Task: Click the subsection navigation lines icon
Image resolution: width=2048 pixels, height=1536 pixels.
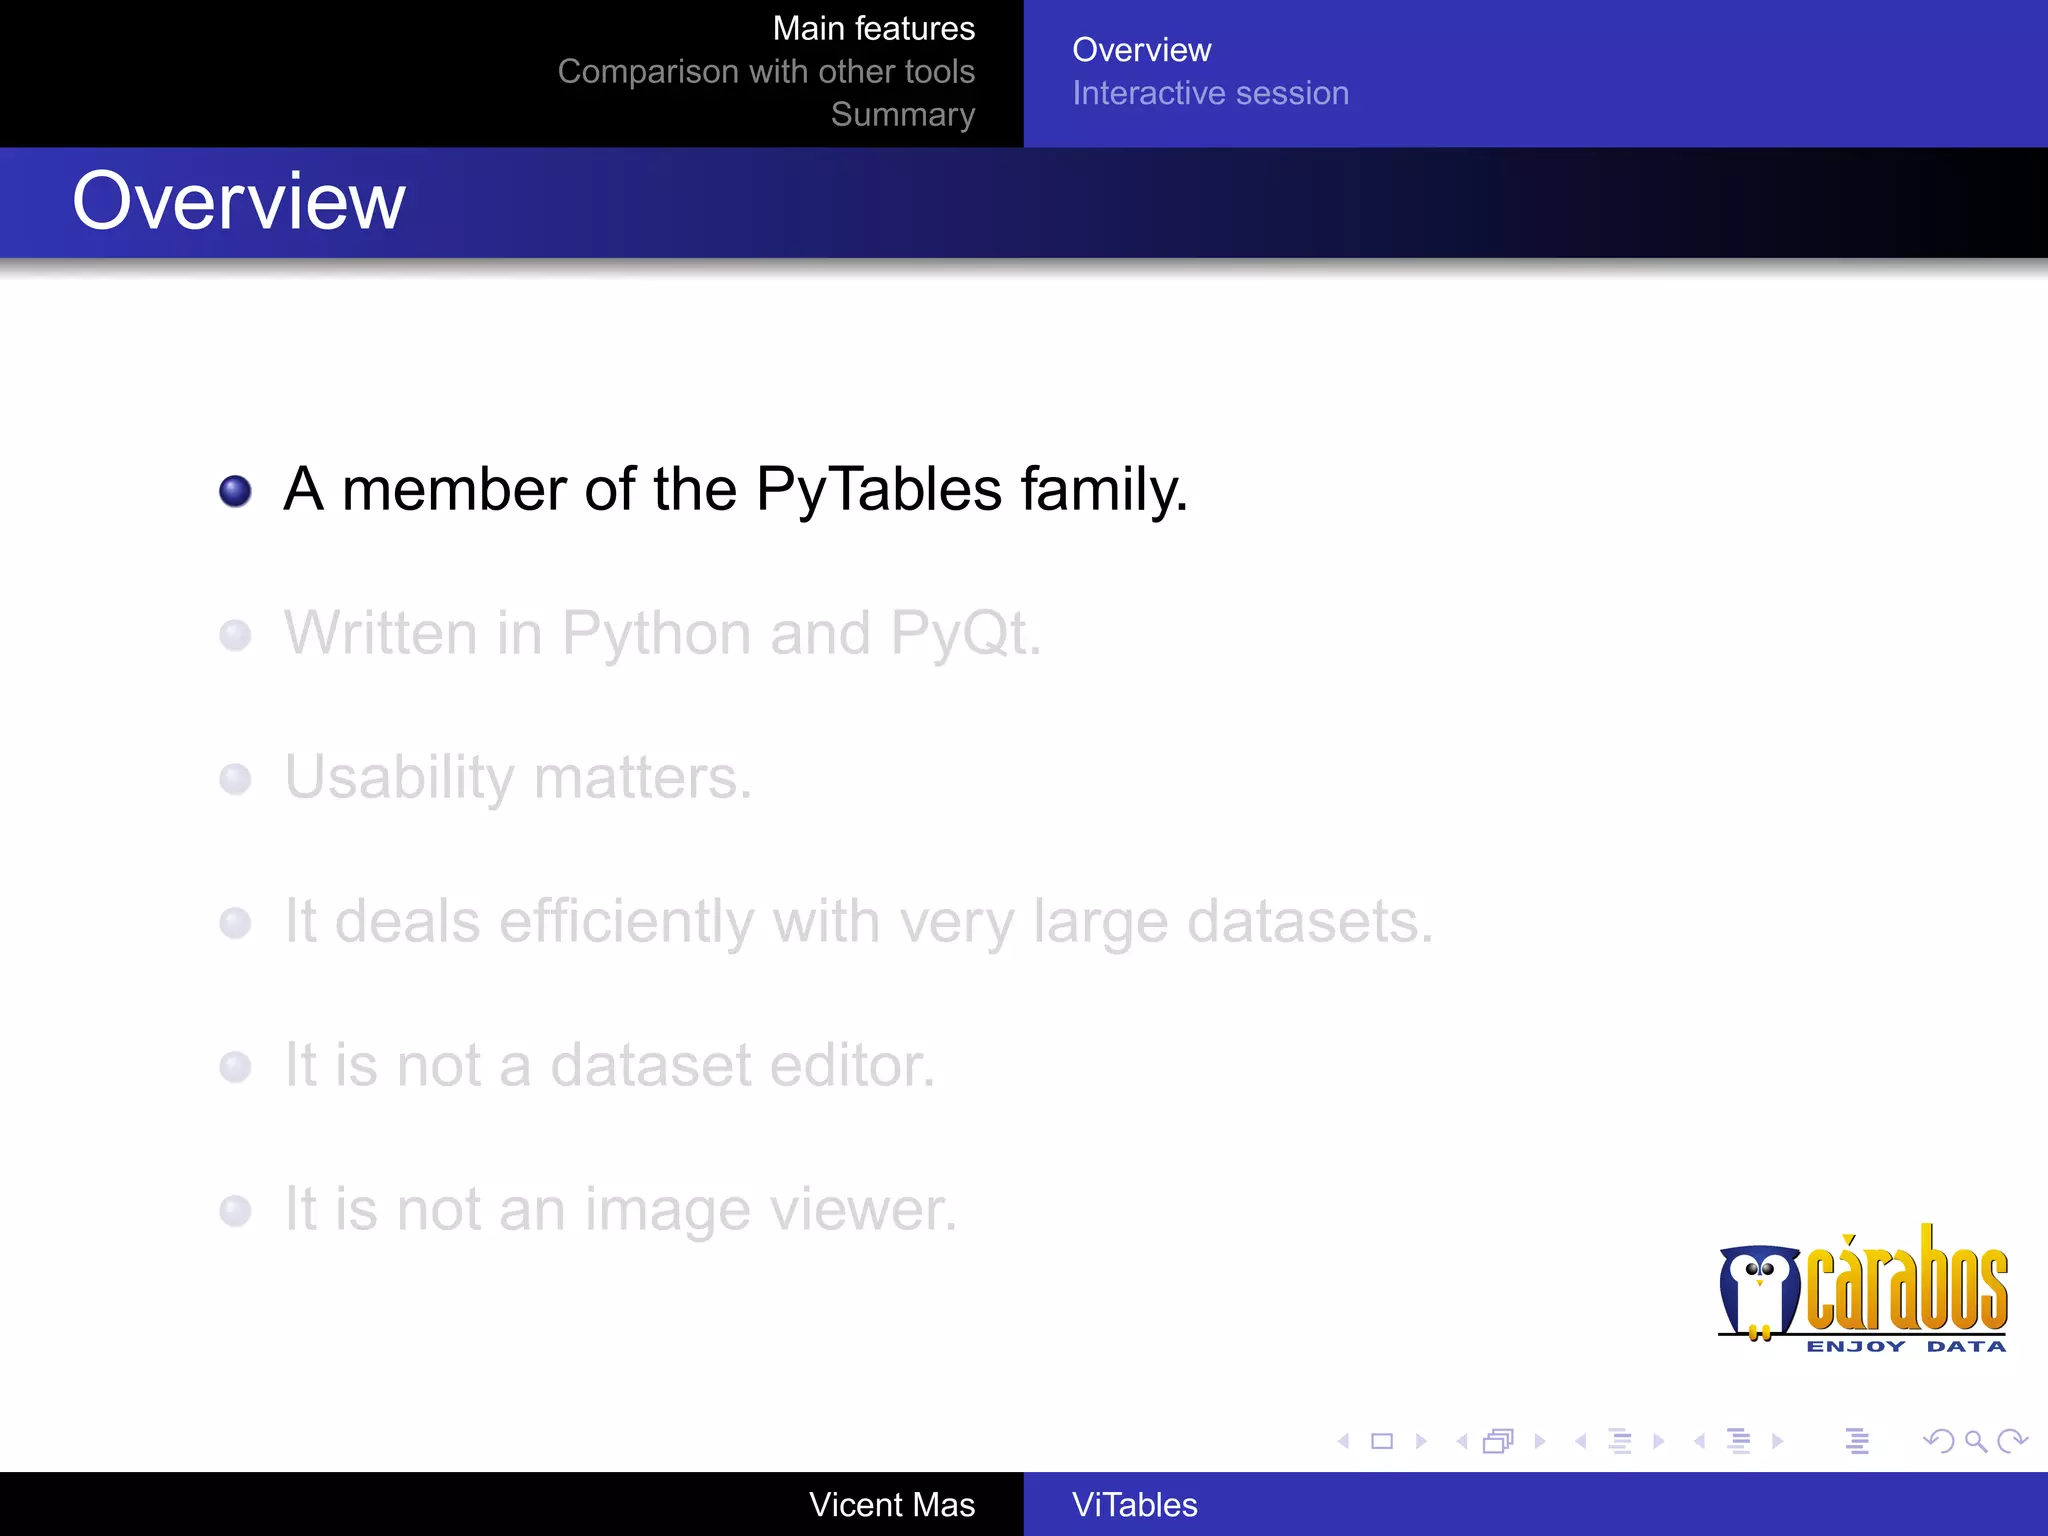Action: (x=1620, y=1441)
